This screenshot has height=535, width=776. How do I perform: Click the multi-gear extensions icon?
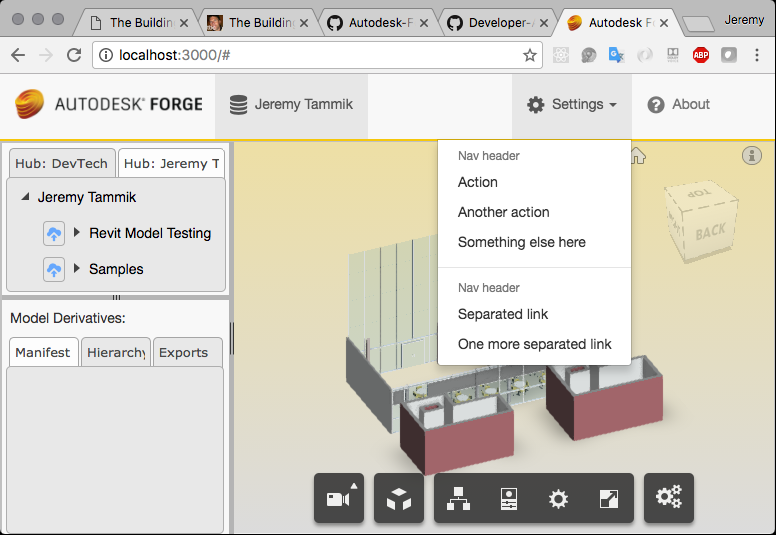(x=668, y=498)
